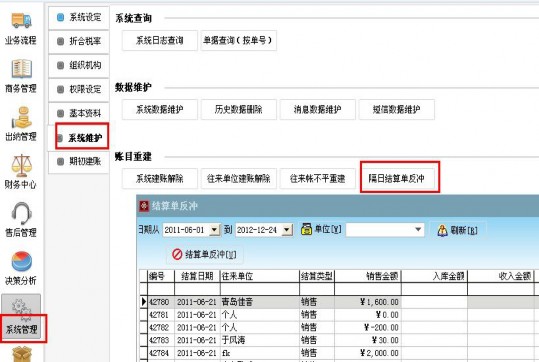Click the end date field 2012-12-24

258,230
